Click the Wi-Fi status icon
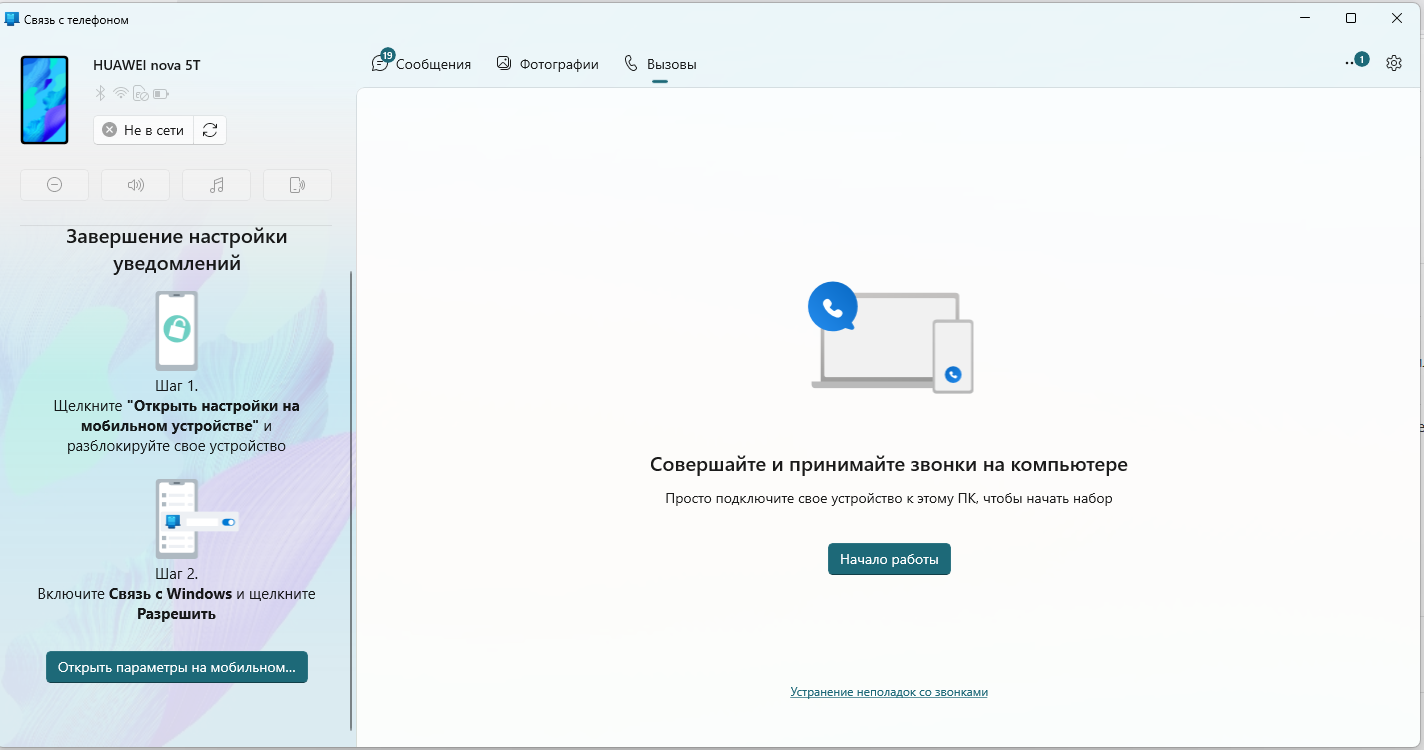Image resolution: width=1424 pixels, height=750 pixels. pyautogui.click(x=121, y=94)
